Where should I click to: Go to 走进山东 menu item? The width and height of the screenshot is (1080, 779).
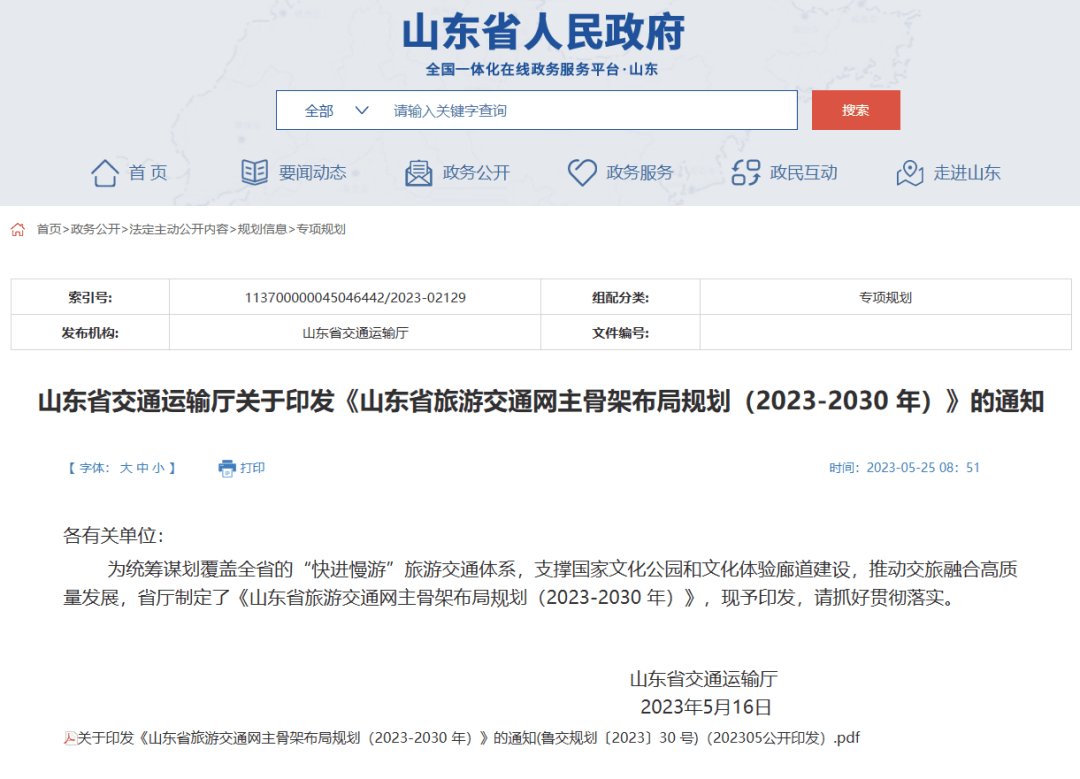pos(966,173)
